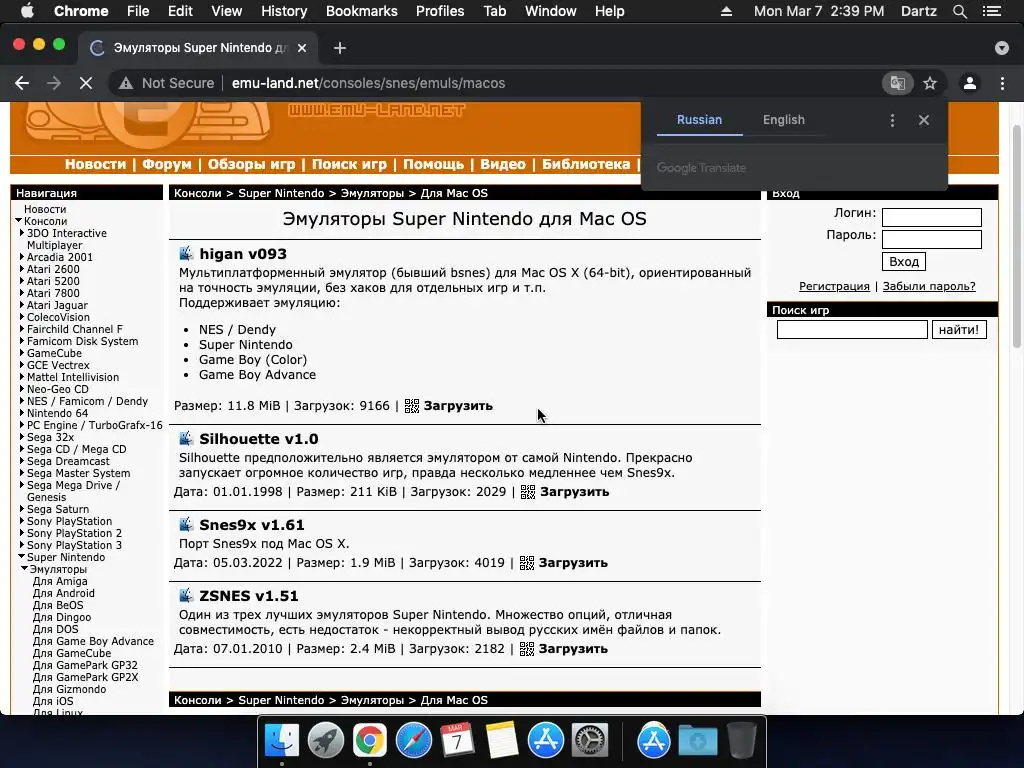Download higan via Загрузить link
The width and height of the screenshot is (1024, 768).
click(458, 406)
